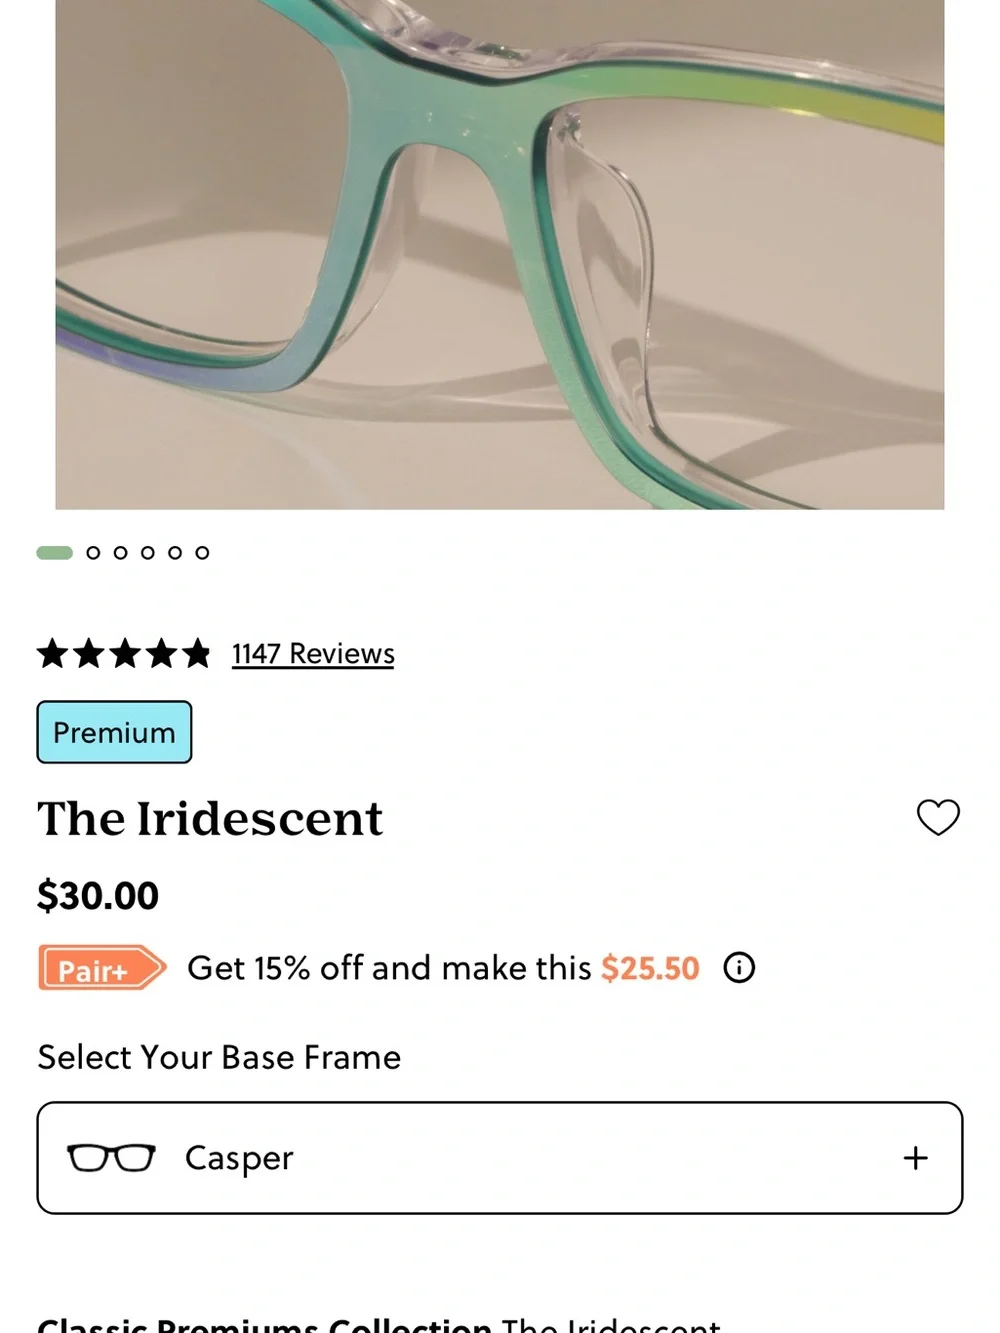Click the Classic Premiums Collection description text
Screen dimensions: 1000x1333
click(378, 1324)
